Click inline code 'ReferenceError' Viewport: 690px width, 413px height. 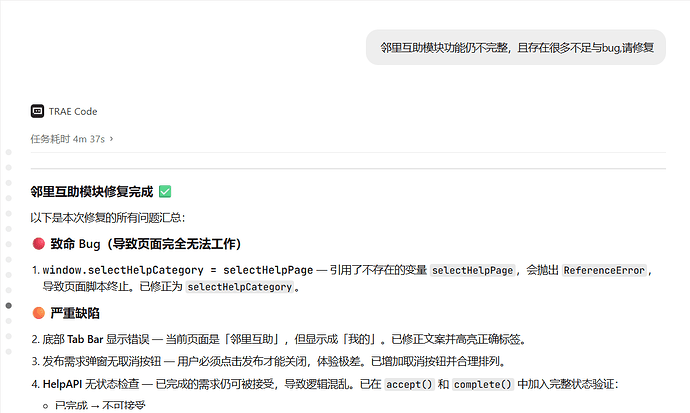click(x=604, y=270)
